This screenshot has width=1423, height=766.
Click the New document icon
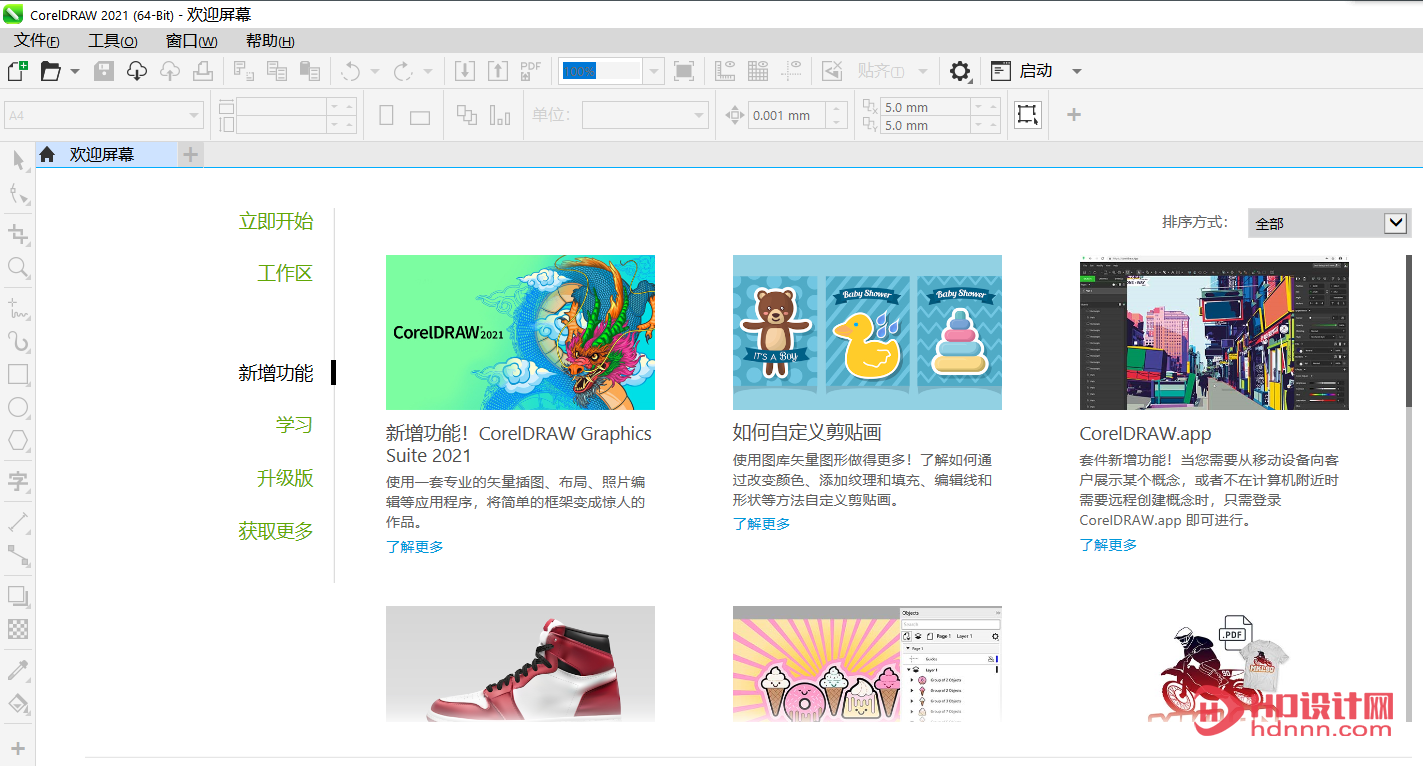tap(17, 71)
